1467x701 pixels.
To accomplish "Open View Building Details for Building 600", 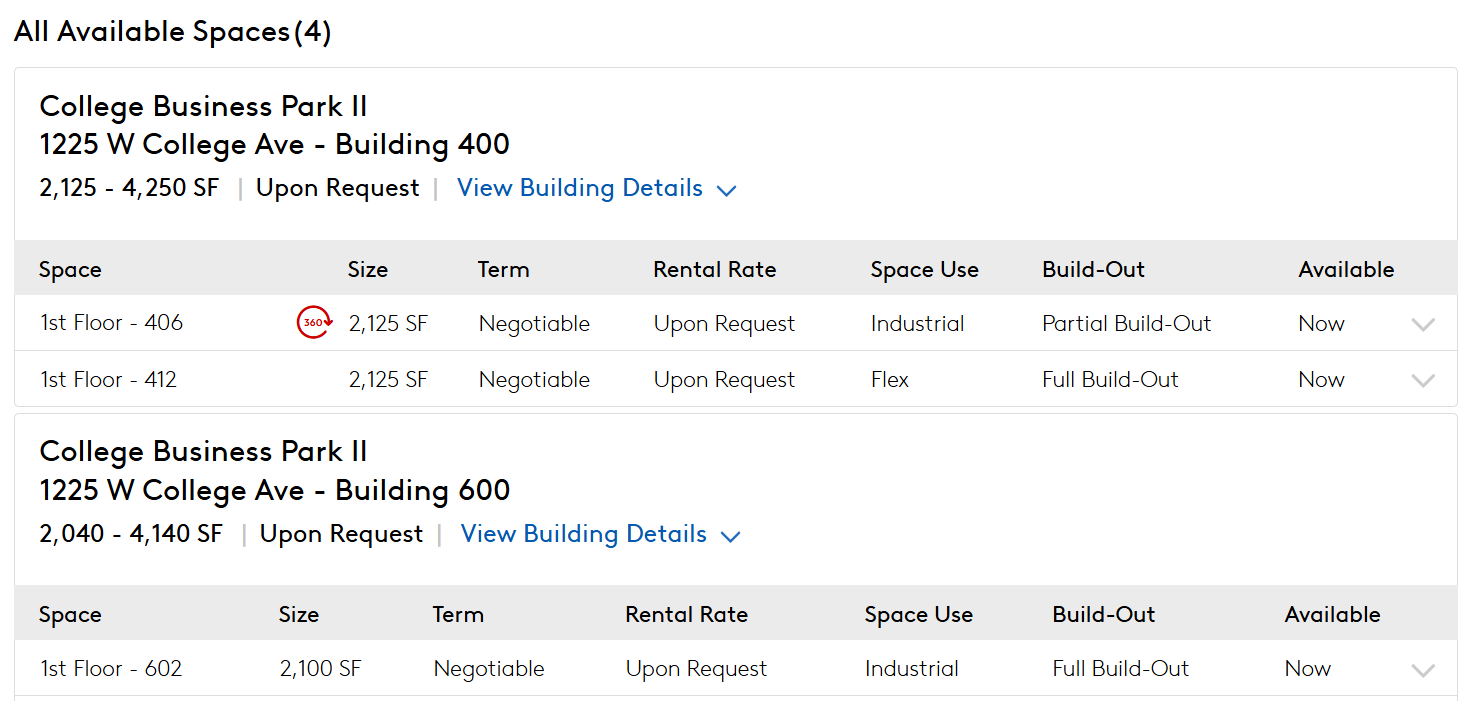I will pyautogui.click(x=584, y=534).
